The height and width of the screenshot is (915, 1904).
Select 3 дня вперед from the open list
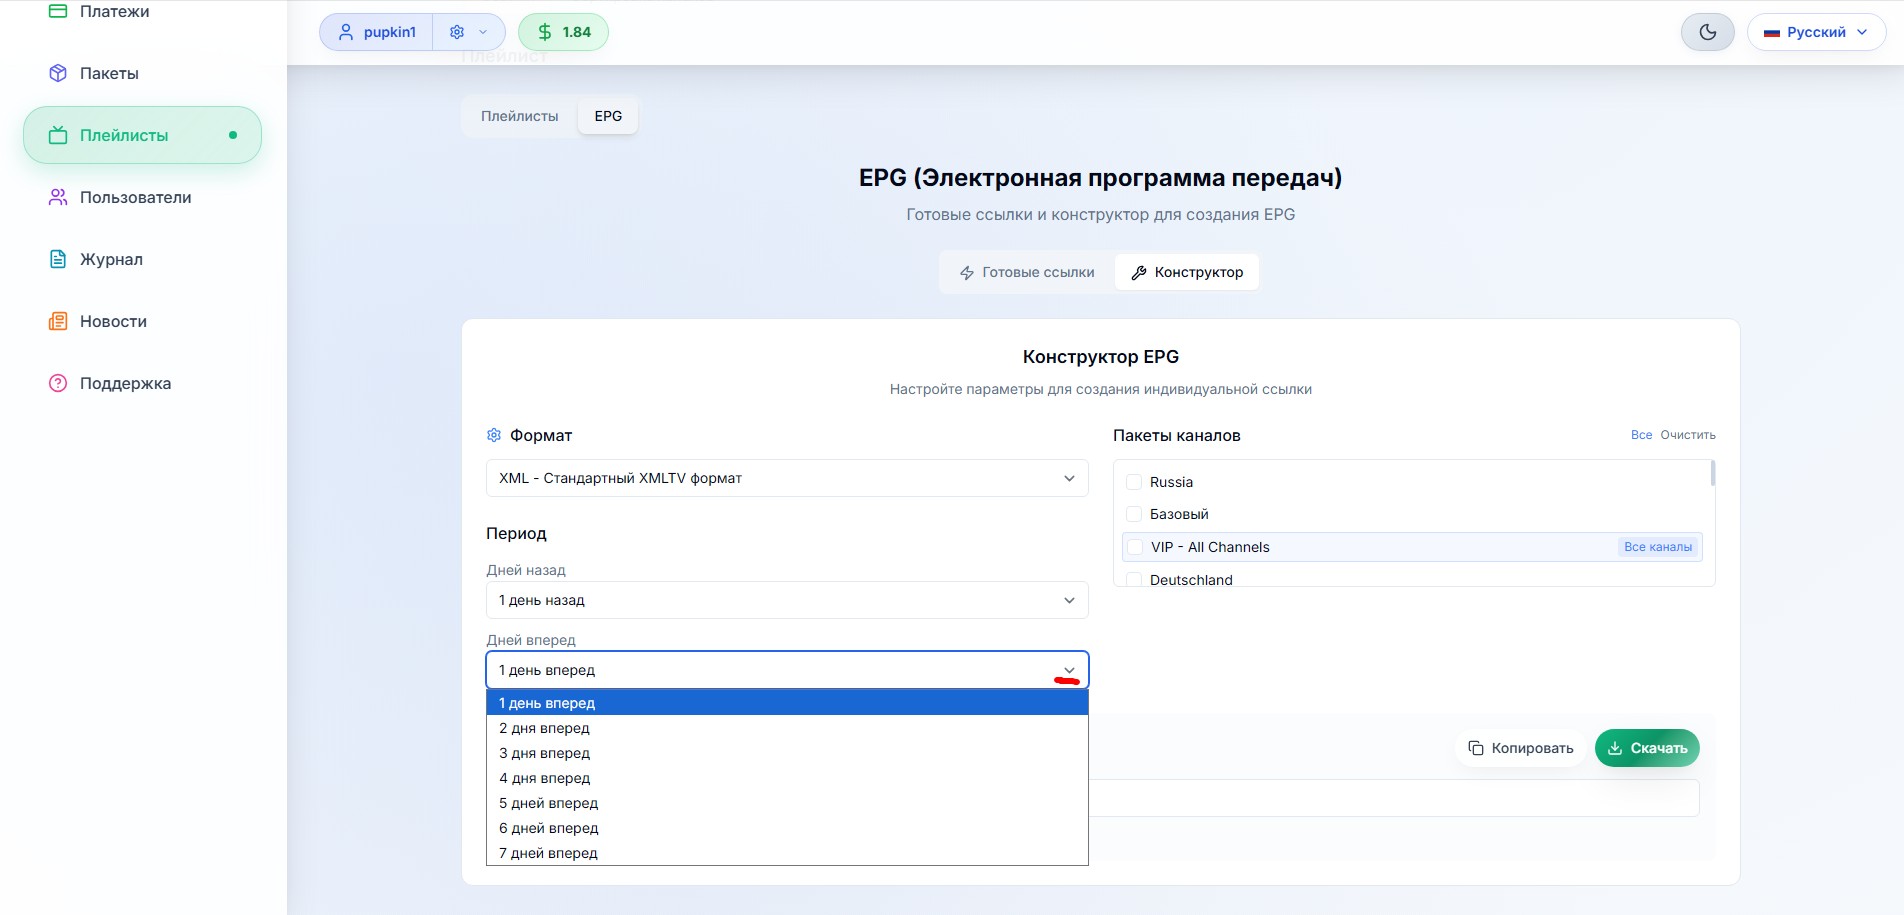[x=544, y=753]
